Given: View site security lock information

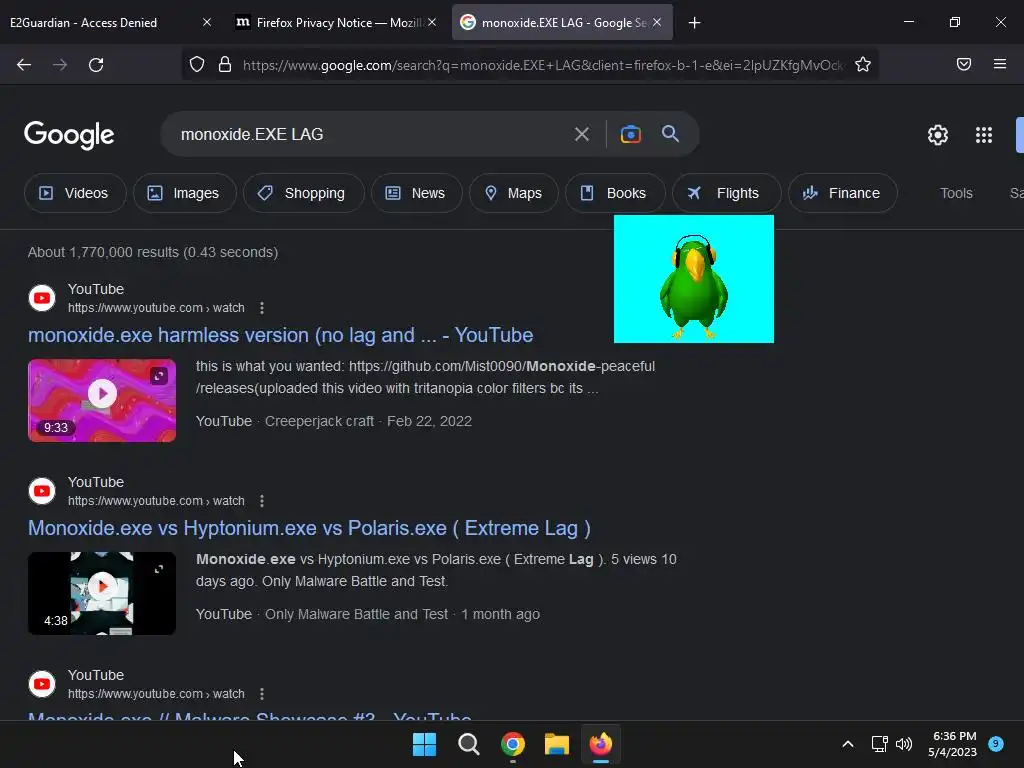Looking at the screenshot, I should click(225, 65).
